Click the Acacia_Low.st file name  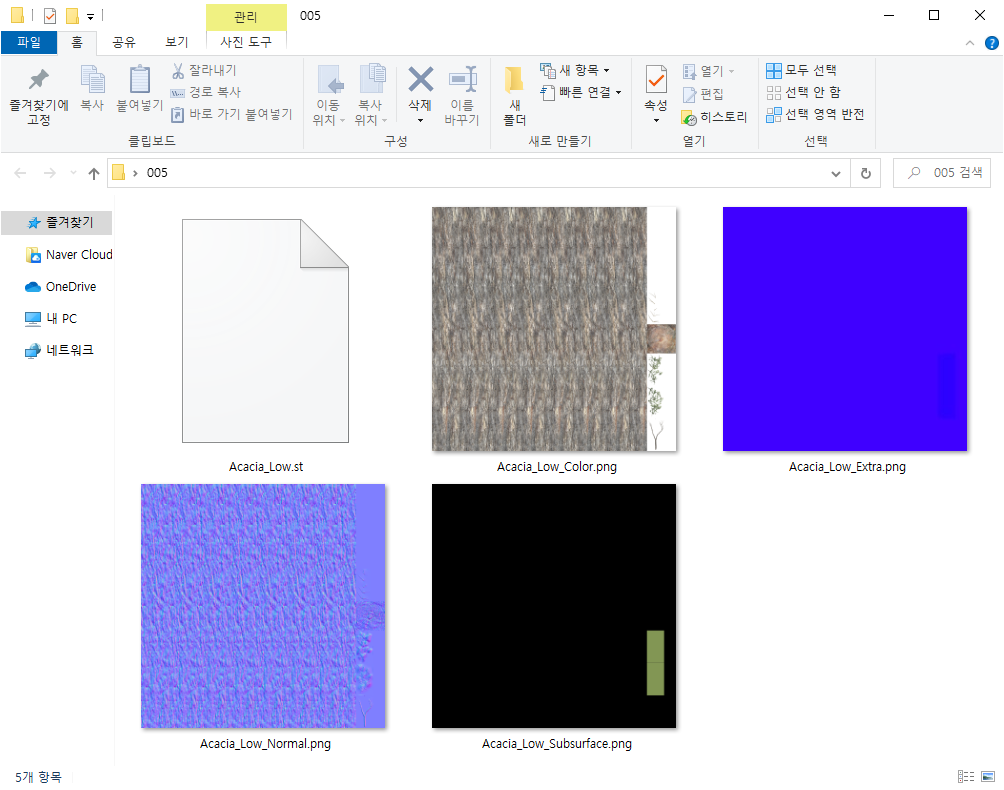tap(266, 467)
